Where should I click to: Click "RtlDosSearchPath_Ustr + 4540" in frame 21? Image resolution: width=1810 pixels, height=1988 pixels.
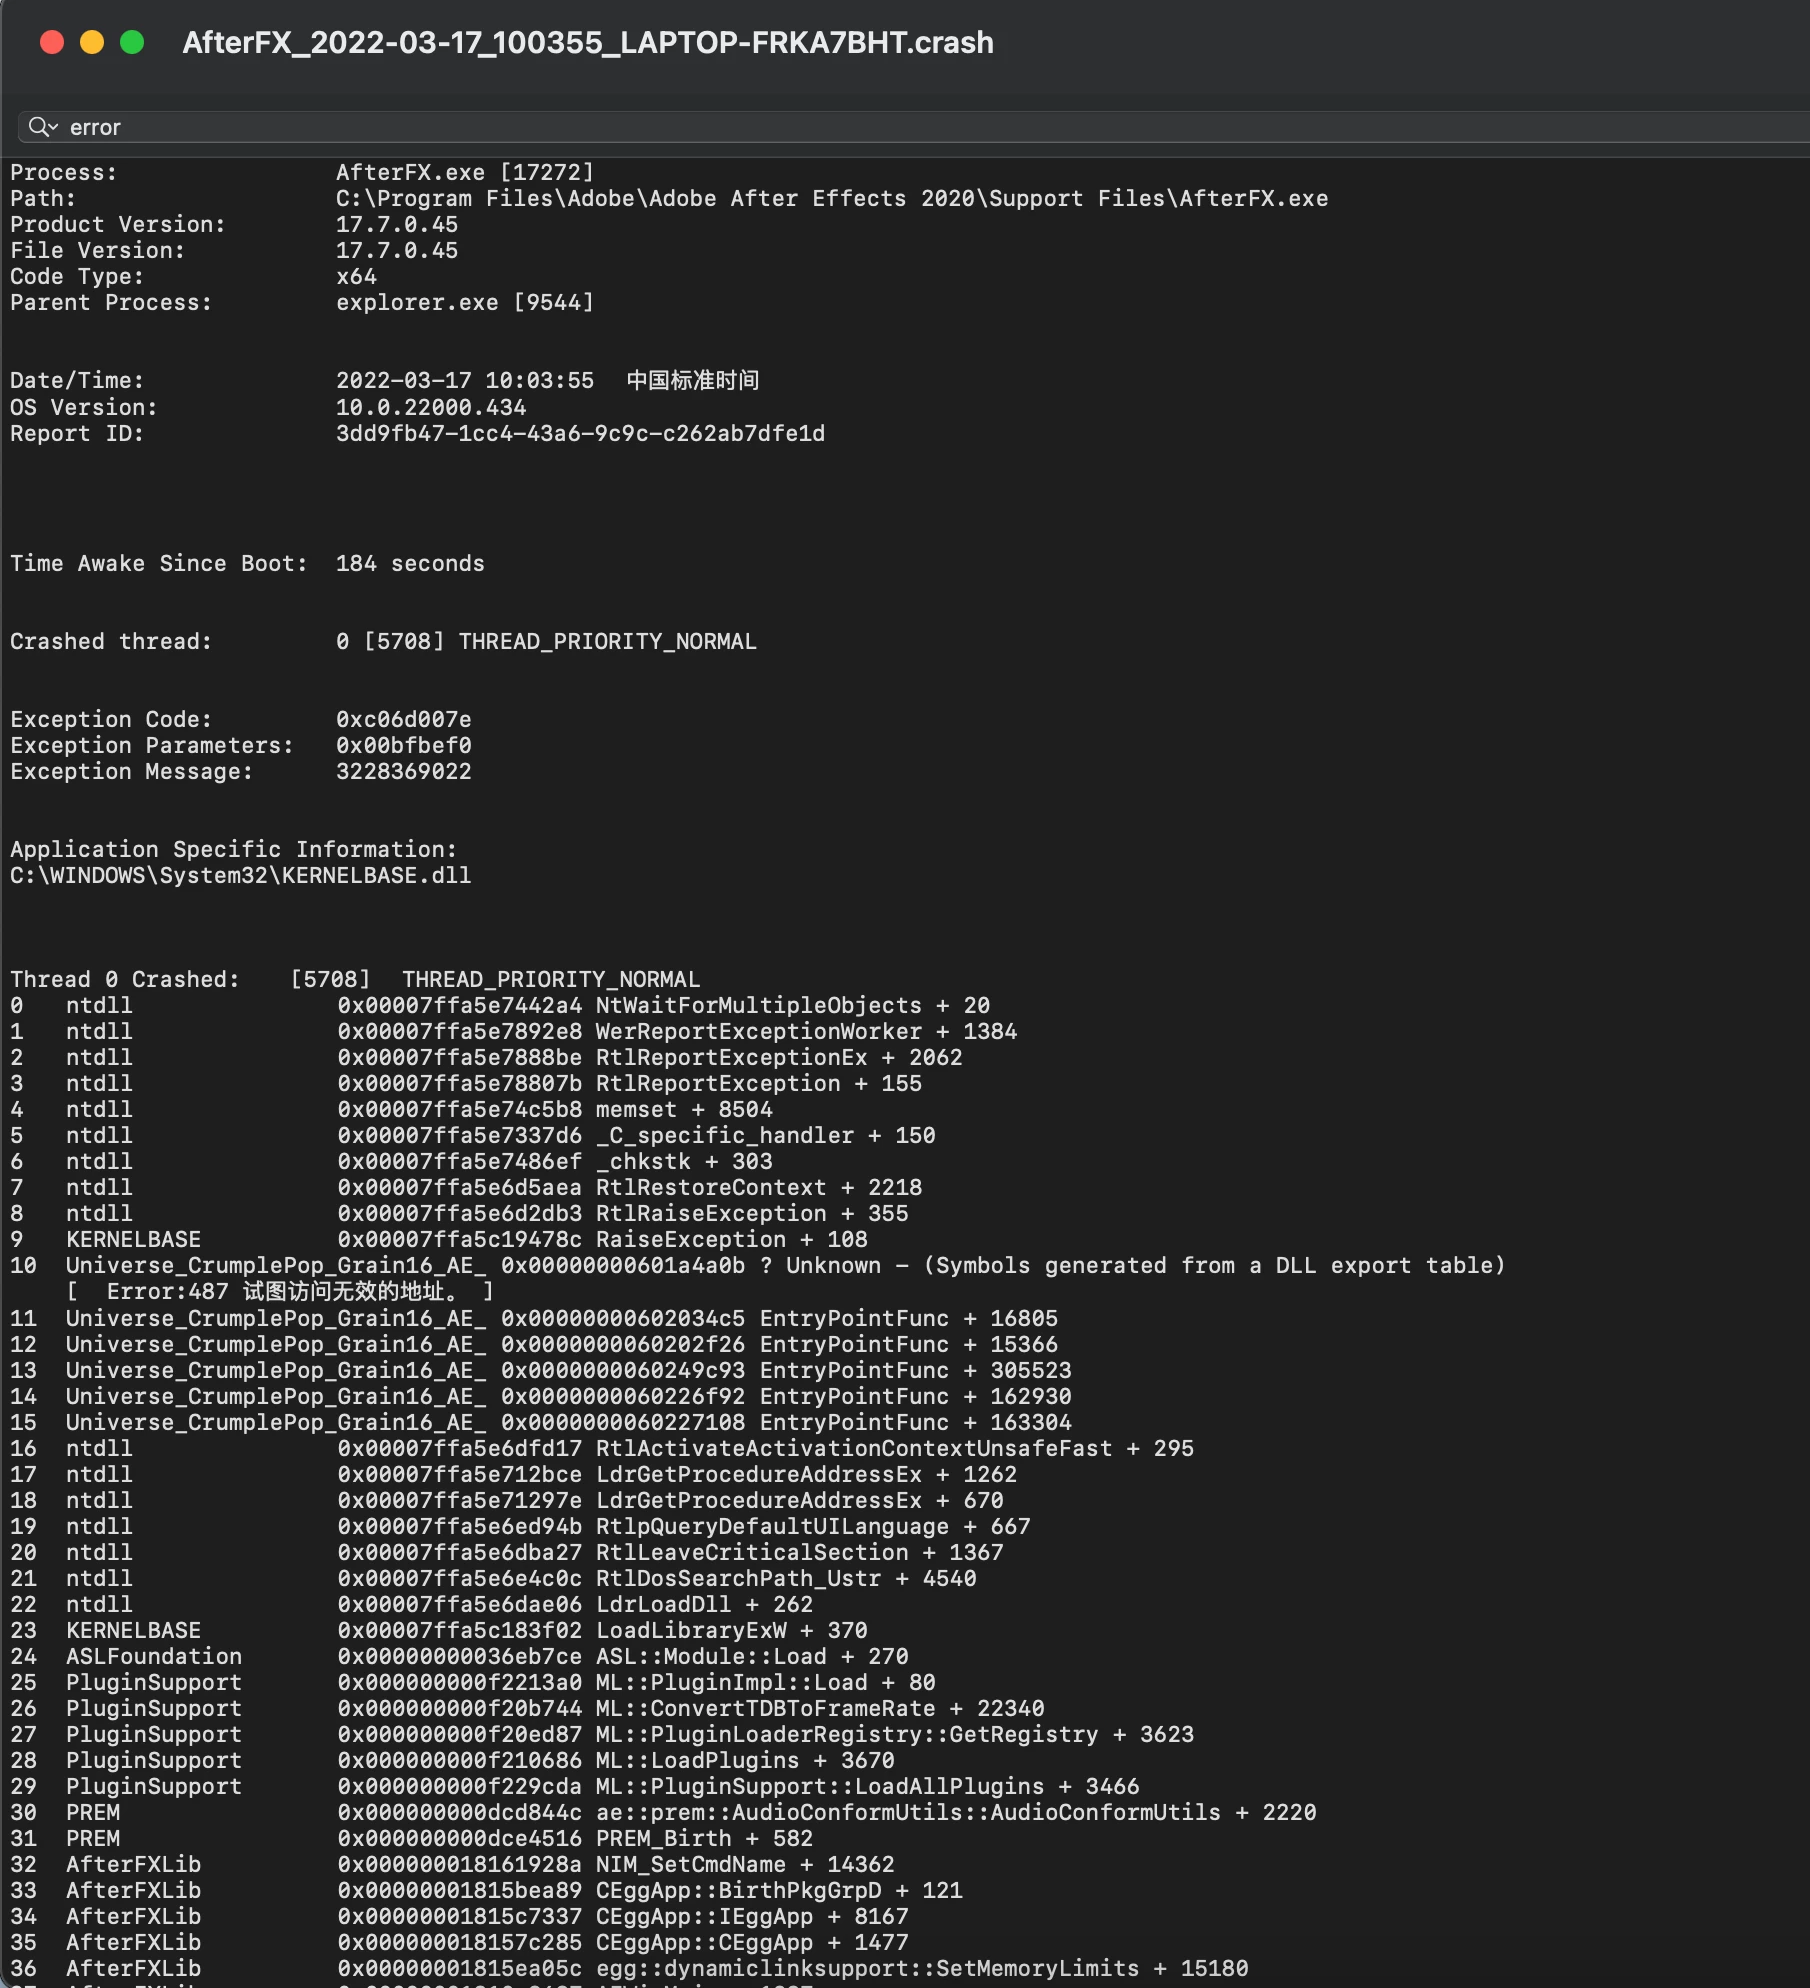point(786,1578)
